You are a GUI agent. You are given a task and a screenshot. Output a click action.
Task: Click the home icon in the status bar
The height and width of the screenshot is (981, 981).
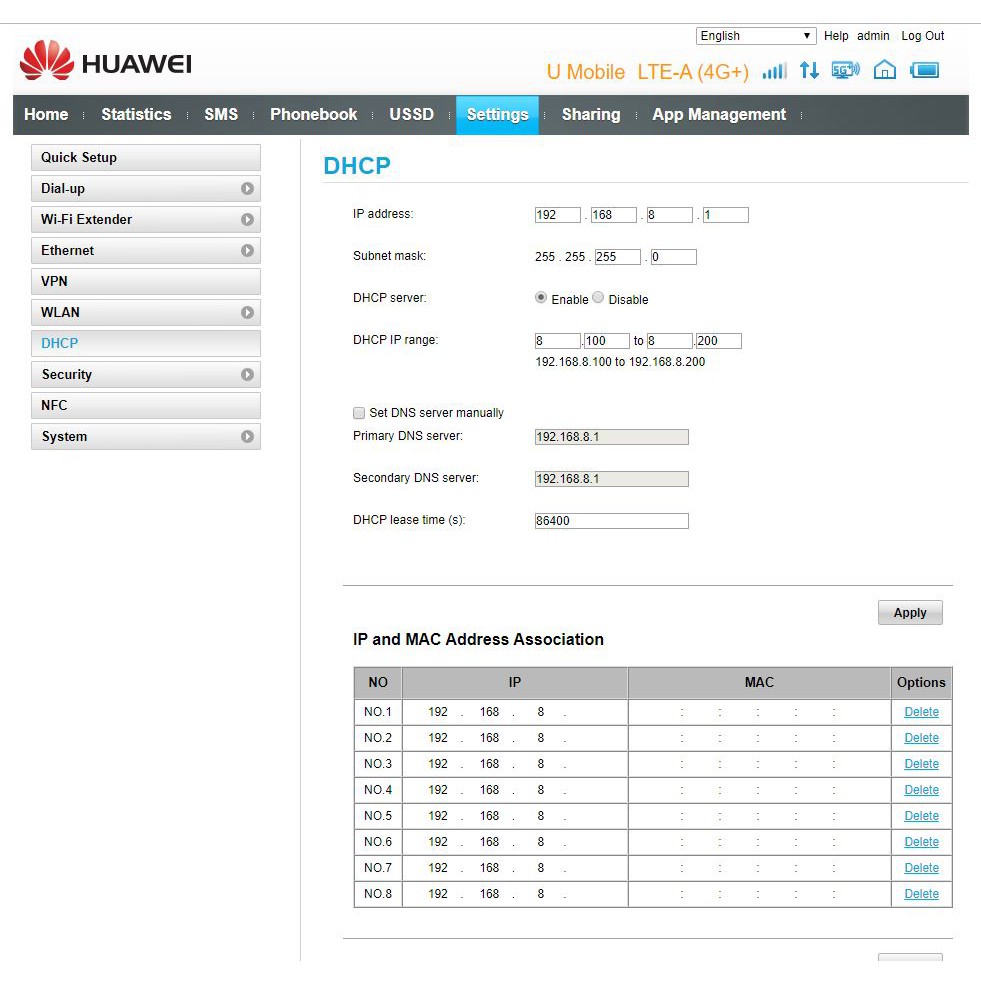(884, 71)
